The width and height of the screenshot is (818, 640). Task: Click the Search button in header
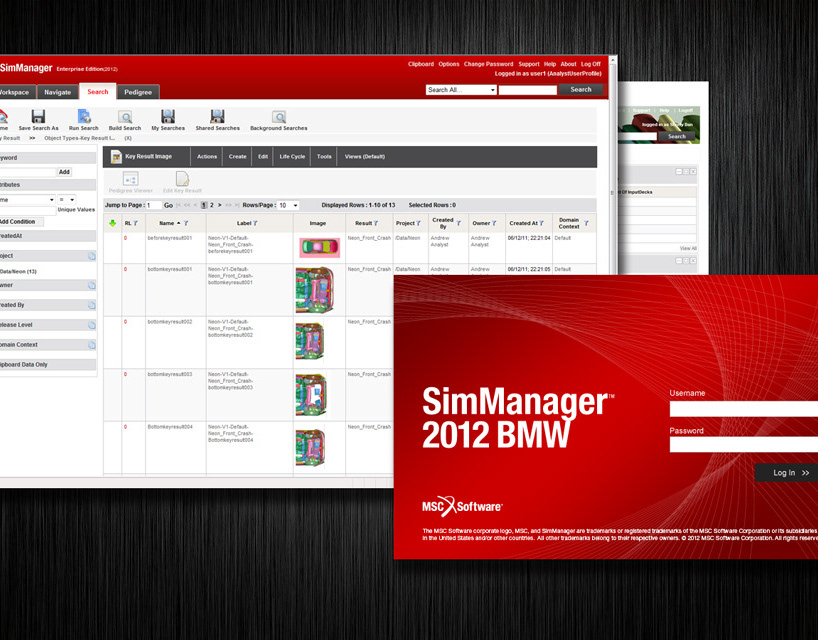pos(581,90)
